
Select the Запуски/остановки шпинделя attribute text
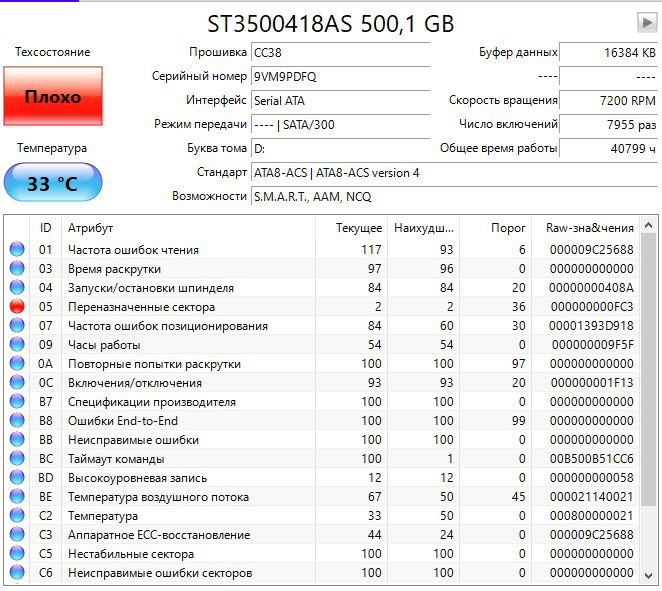(151, 288)
